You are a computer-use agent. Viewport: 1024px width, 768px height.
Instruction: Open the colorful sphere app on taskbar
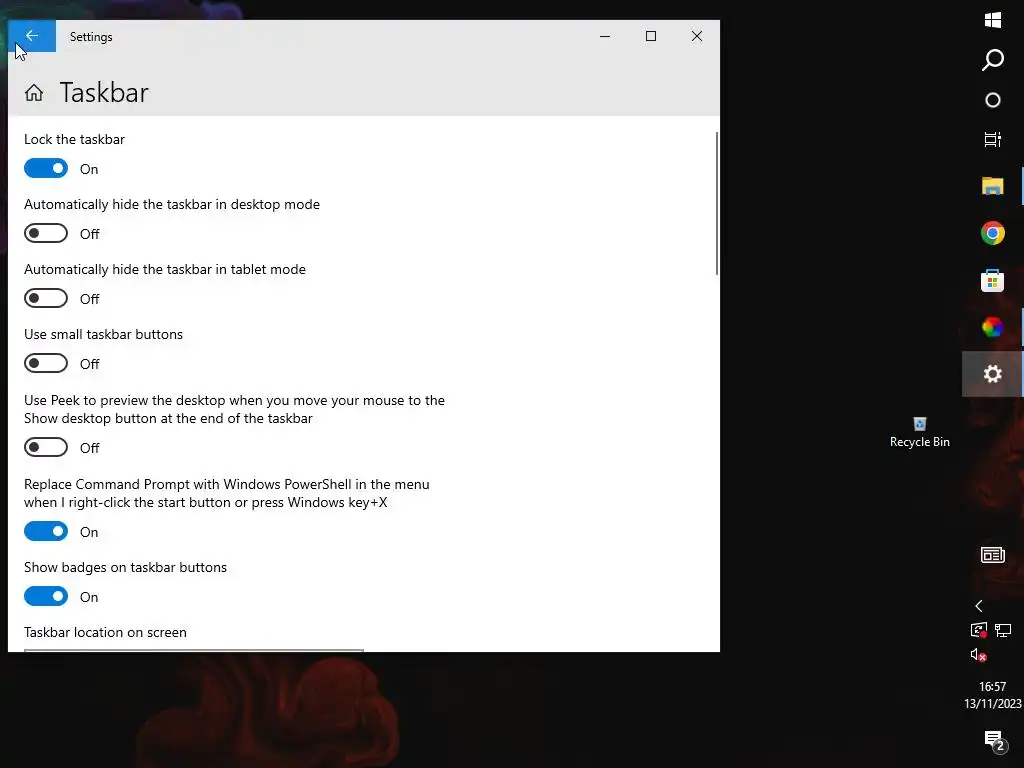pyautogui.click(x=993, y=327)
